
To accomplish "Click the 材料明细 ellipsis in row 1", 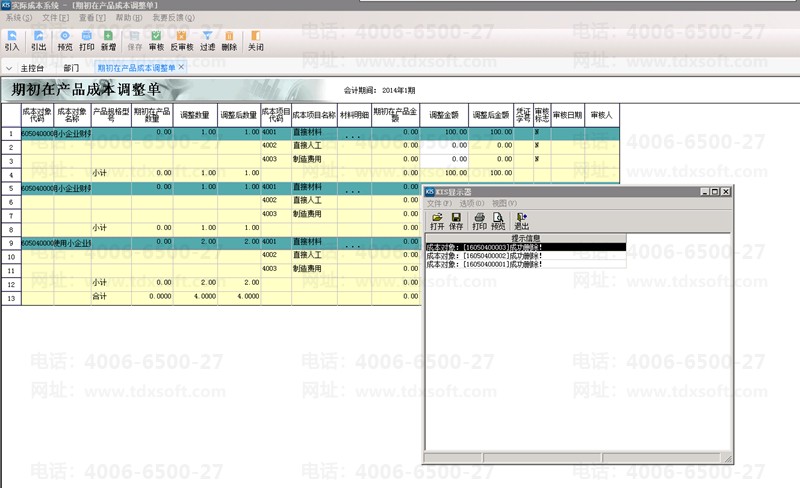I will [353, 136].
